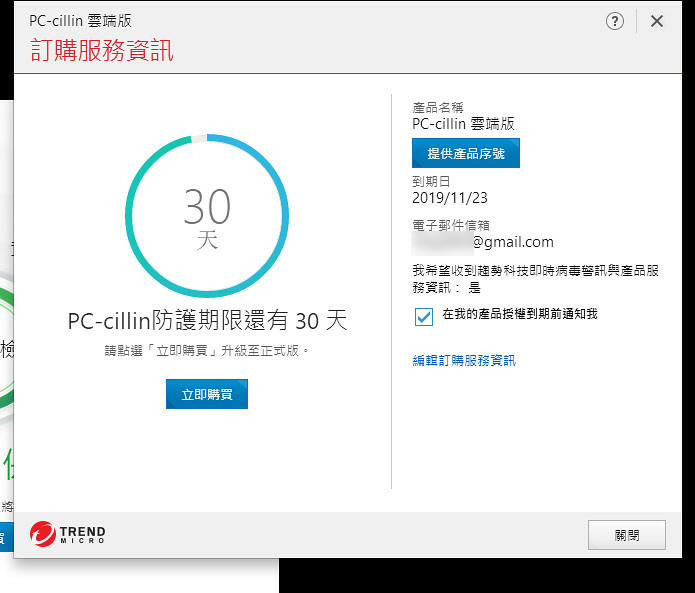
Task: Open the help question mark icon
Action: (614, 21)
